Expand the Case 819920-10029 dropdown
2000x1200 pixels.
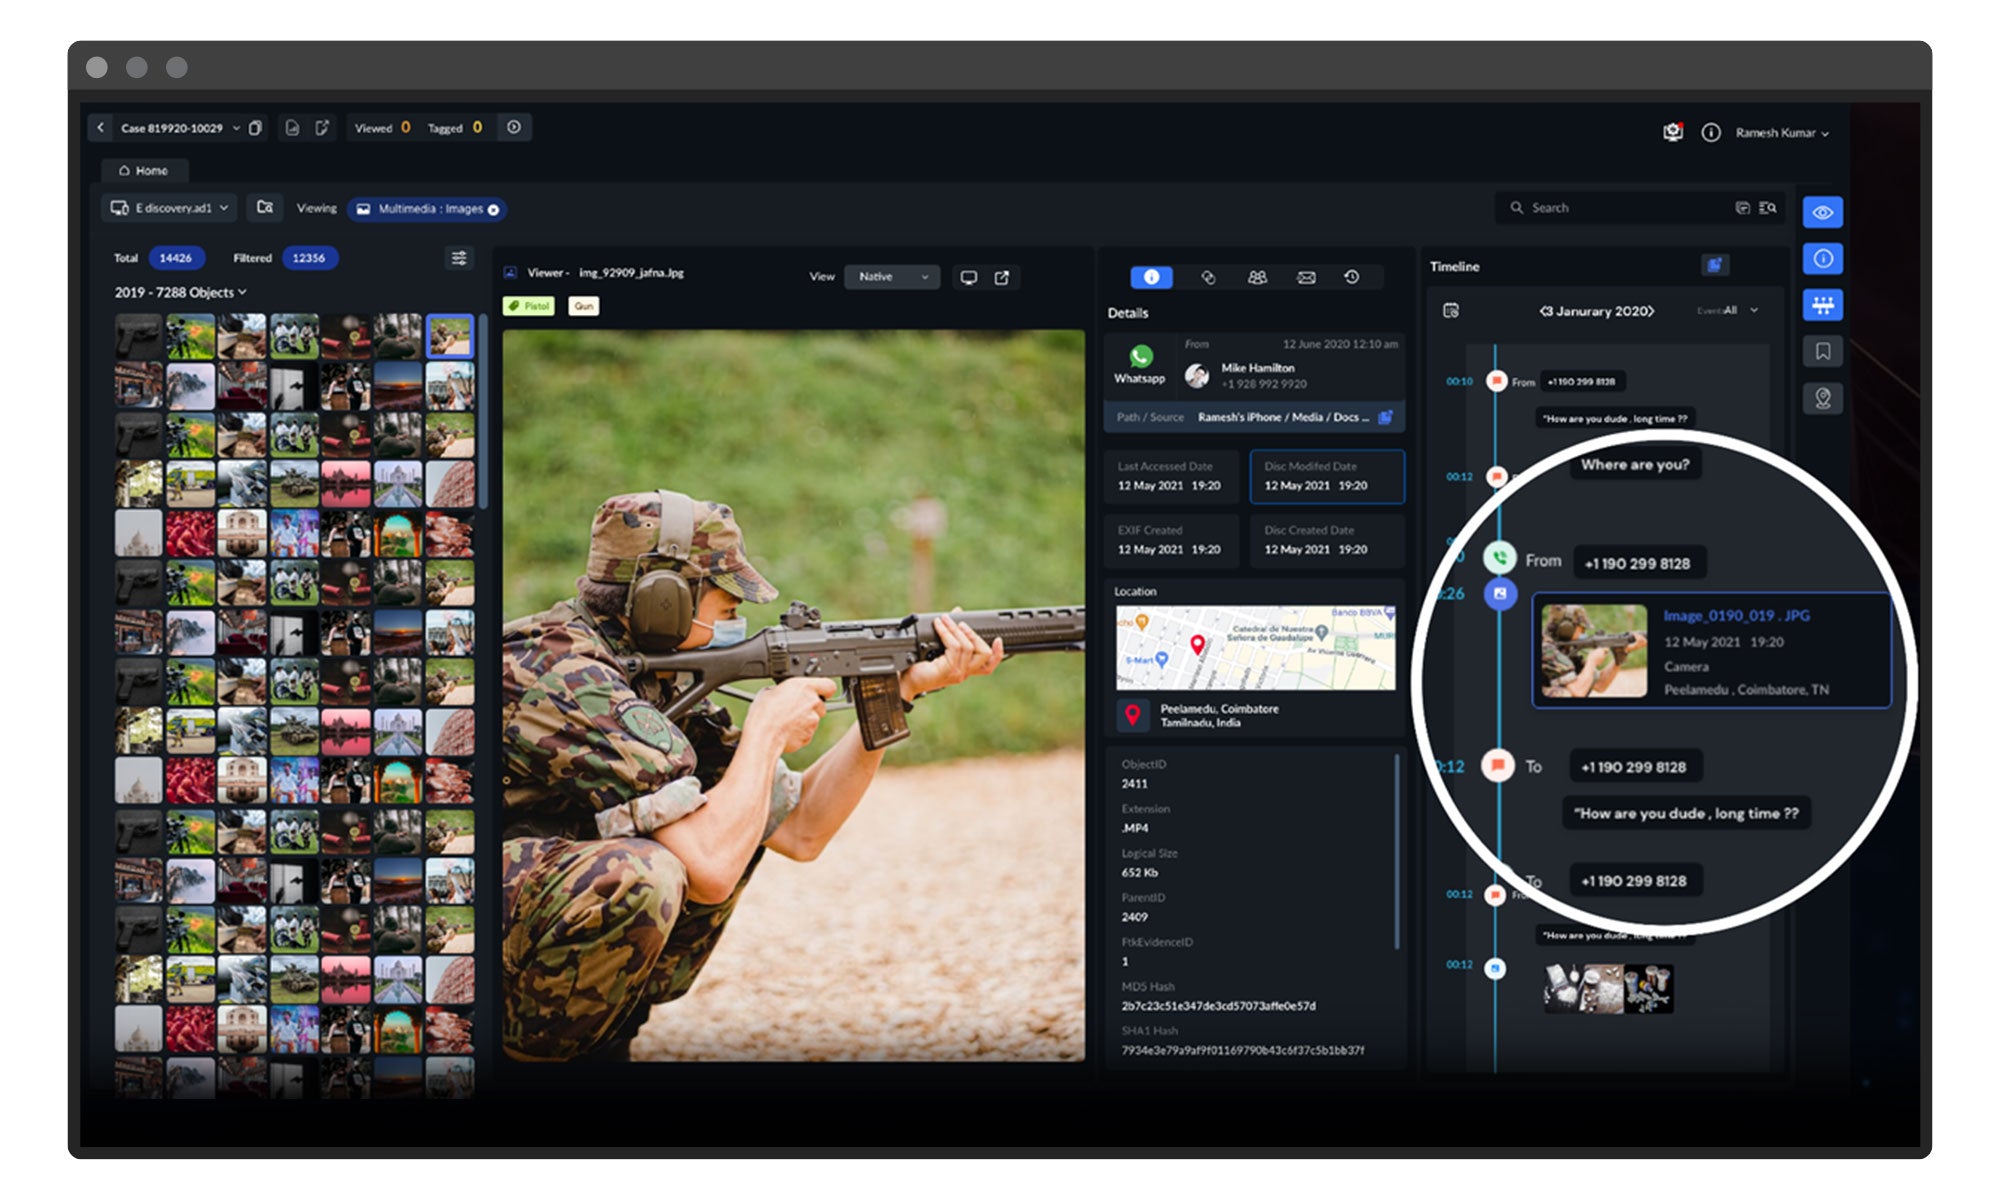pyautogui.click(x=236, y=128)
